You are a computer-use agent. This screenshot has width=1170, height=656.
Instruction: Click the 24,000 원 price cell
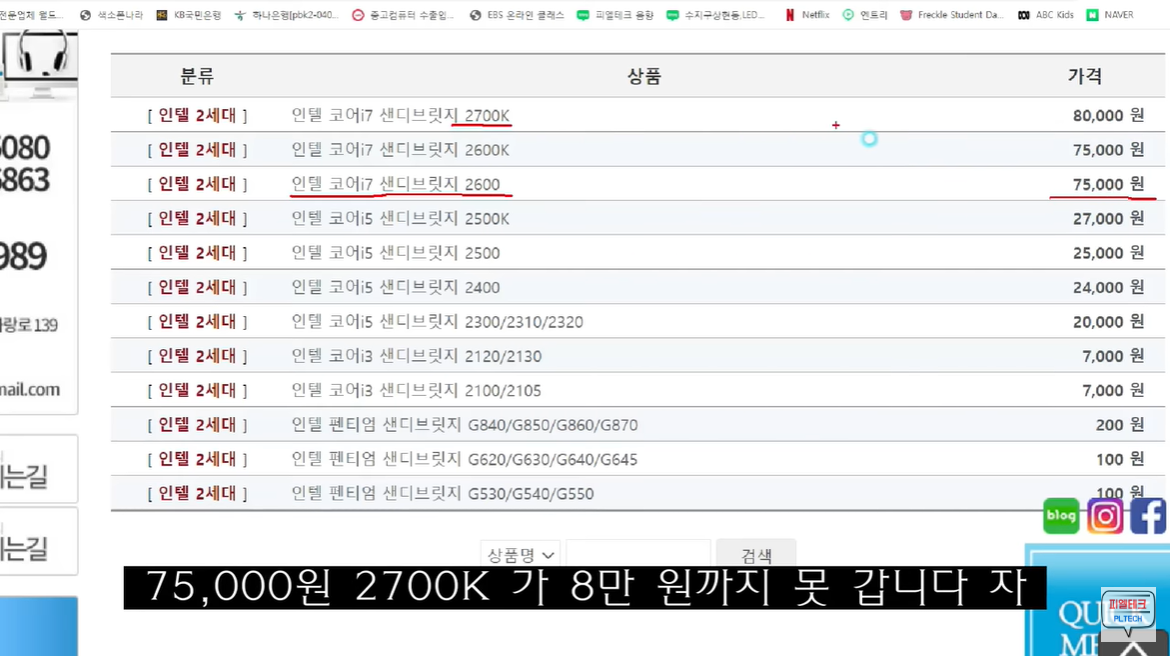coord(1108,287)
